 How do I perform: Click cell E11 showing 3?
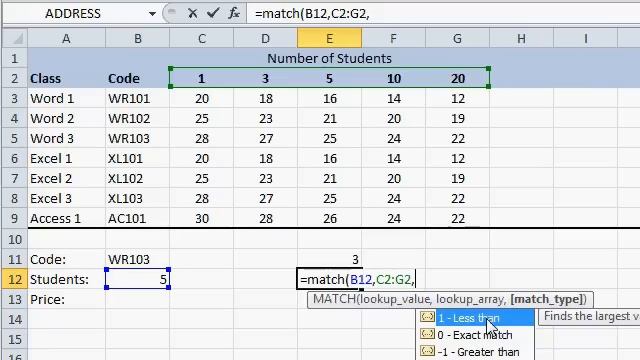tap(329, 259)
